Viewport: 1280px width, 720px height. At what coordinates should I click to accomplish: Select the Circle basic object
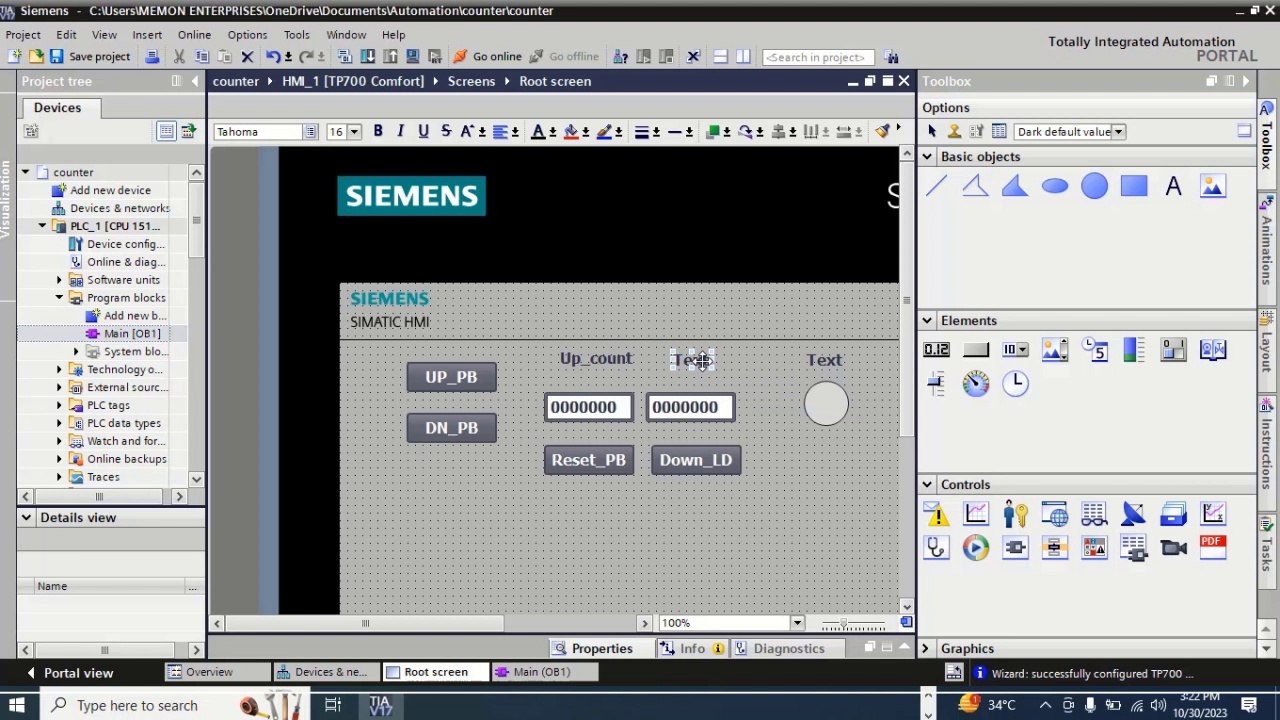pos(1094,186)
